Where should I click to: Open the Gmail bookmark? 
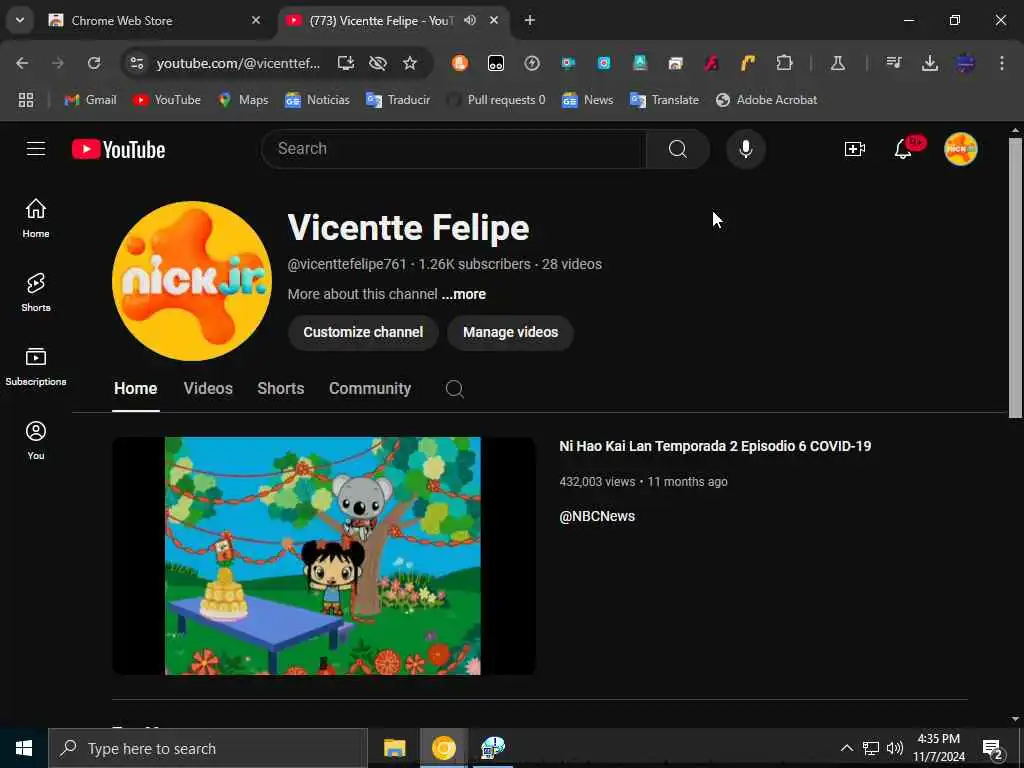[90, 100]
